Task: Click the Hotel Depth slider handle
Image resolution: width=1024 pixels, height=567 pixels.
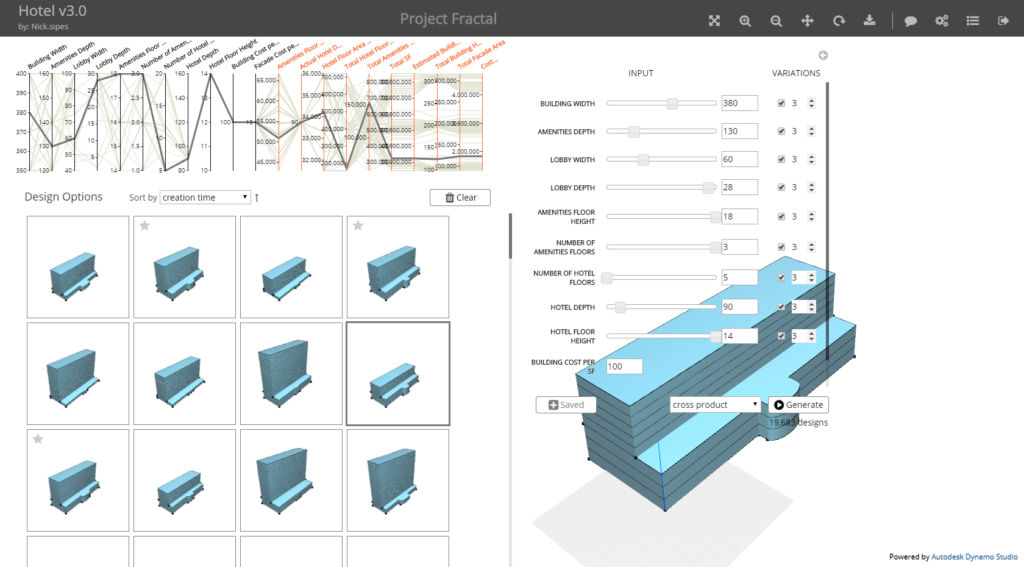Action: pyautogui.click(x=620, y=306)
